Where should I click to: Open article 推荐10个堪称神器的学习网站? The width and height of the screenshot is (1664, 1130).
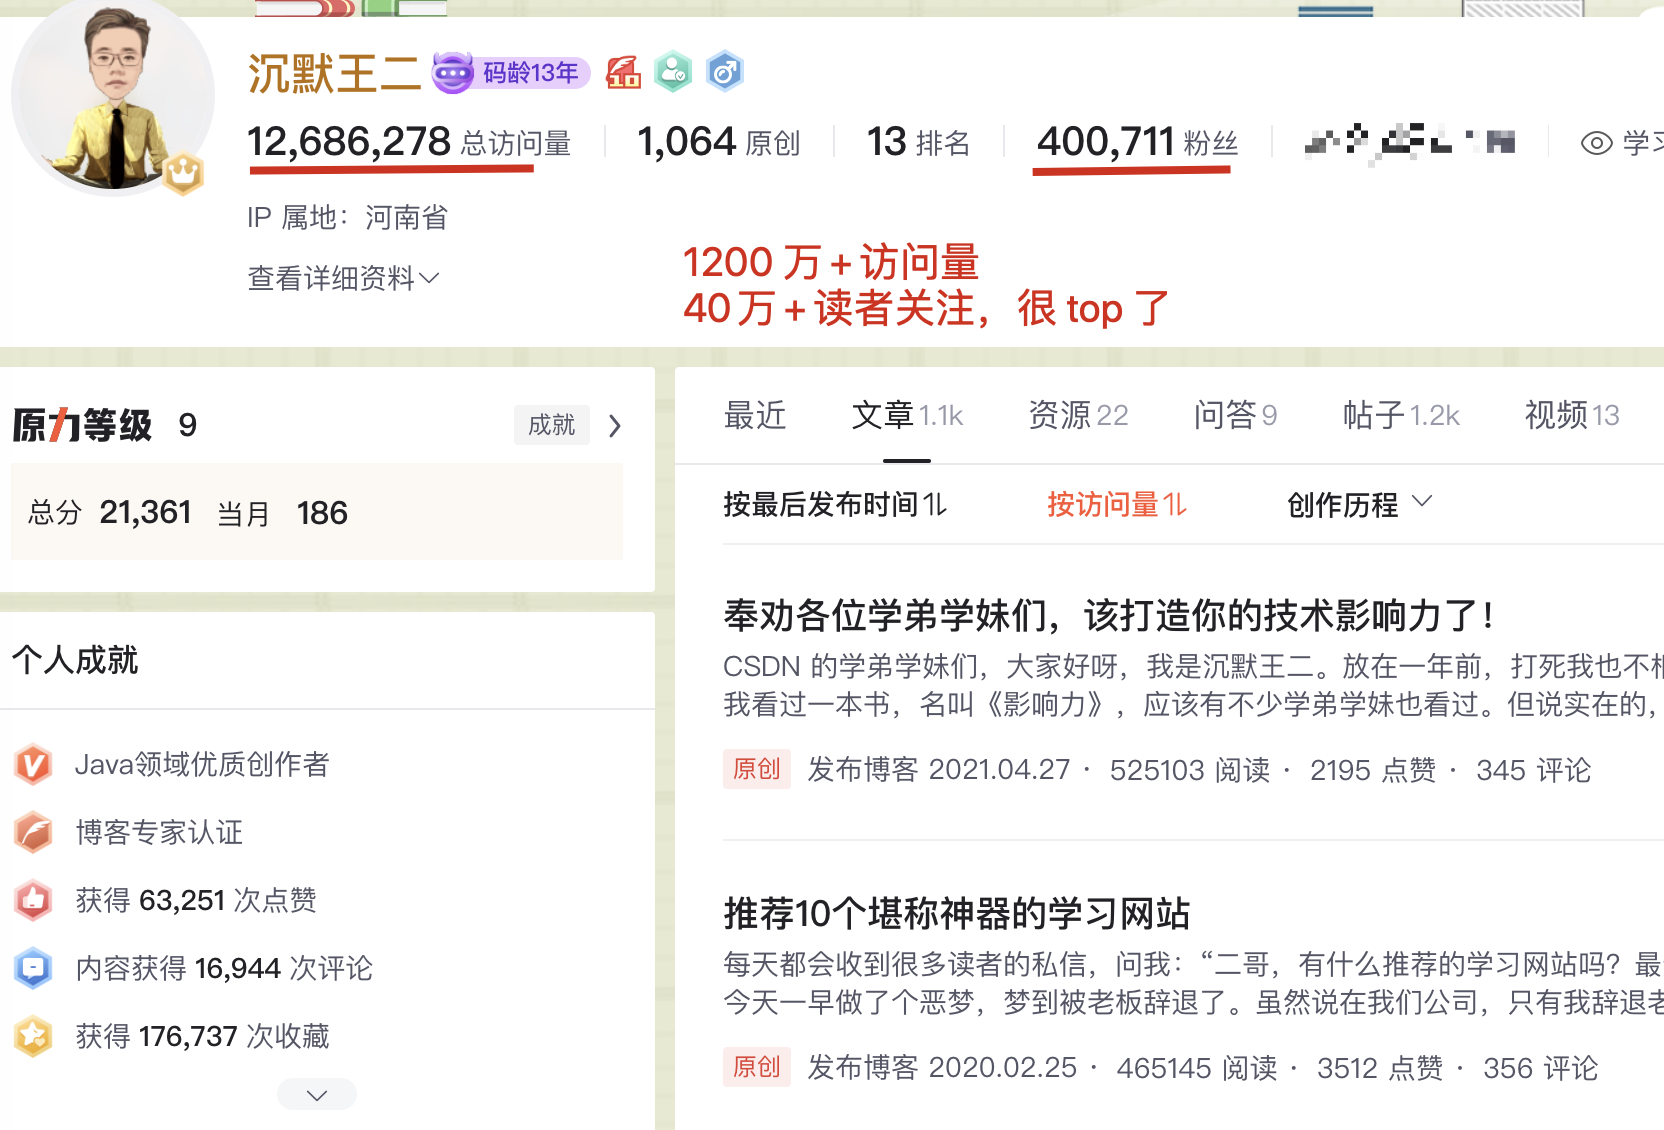pyautogui.click(x=960, y=913)
